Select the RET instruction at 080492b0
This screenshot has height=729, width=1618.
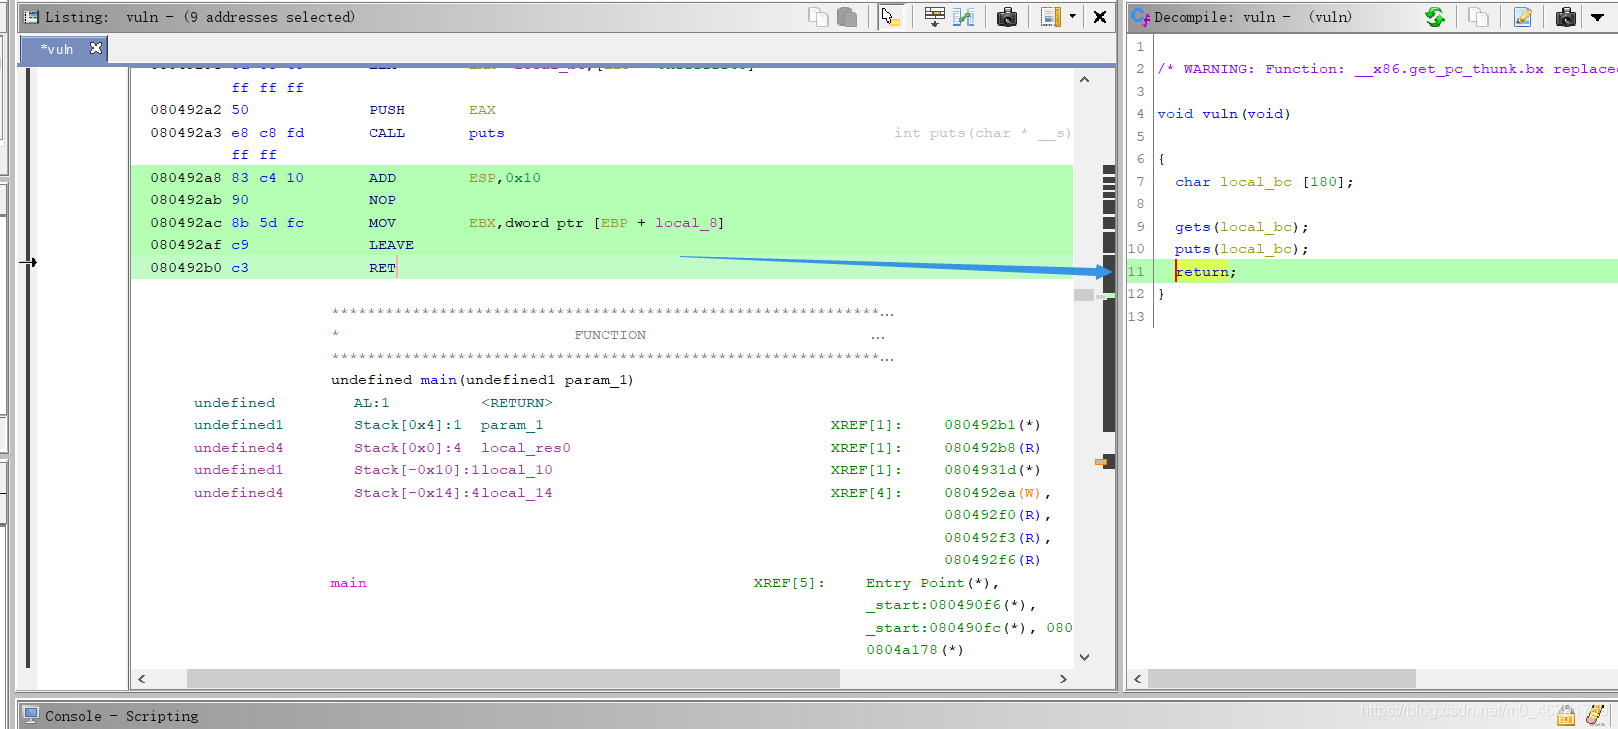tap(382, 268)
